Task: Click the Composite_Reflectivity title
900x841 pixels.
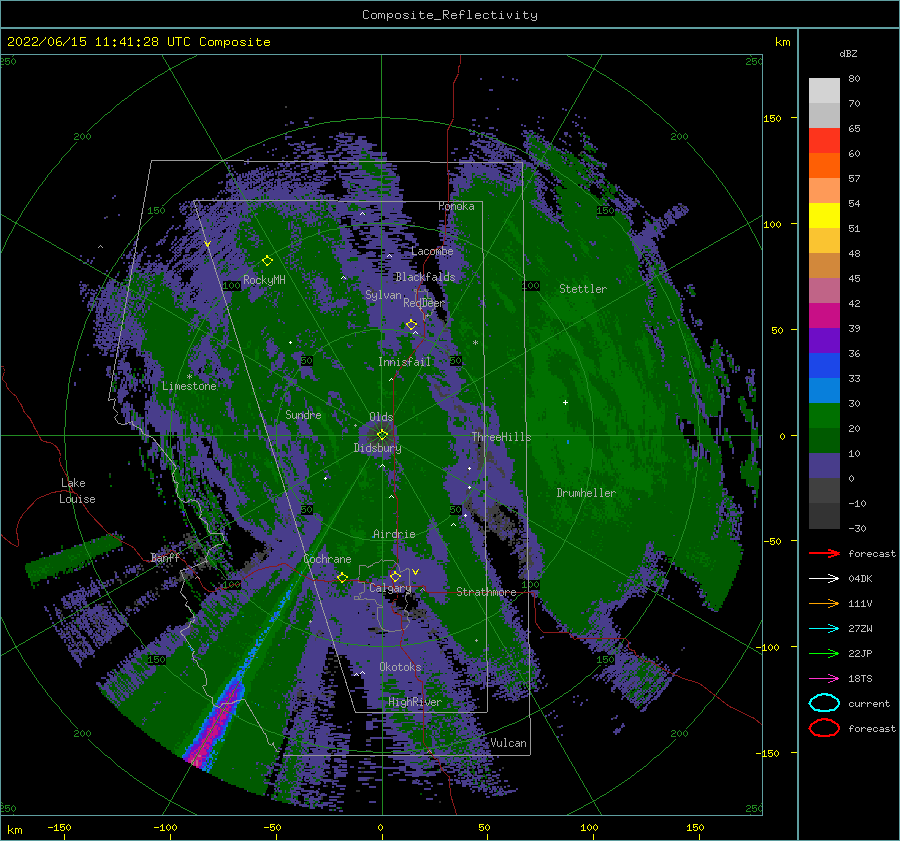Action: (x=450, y=15)
